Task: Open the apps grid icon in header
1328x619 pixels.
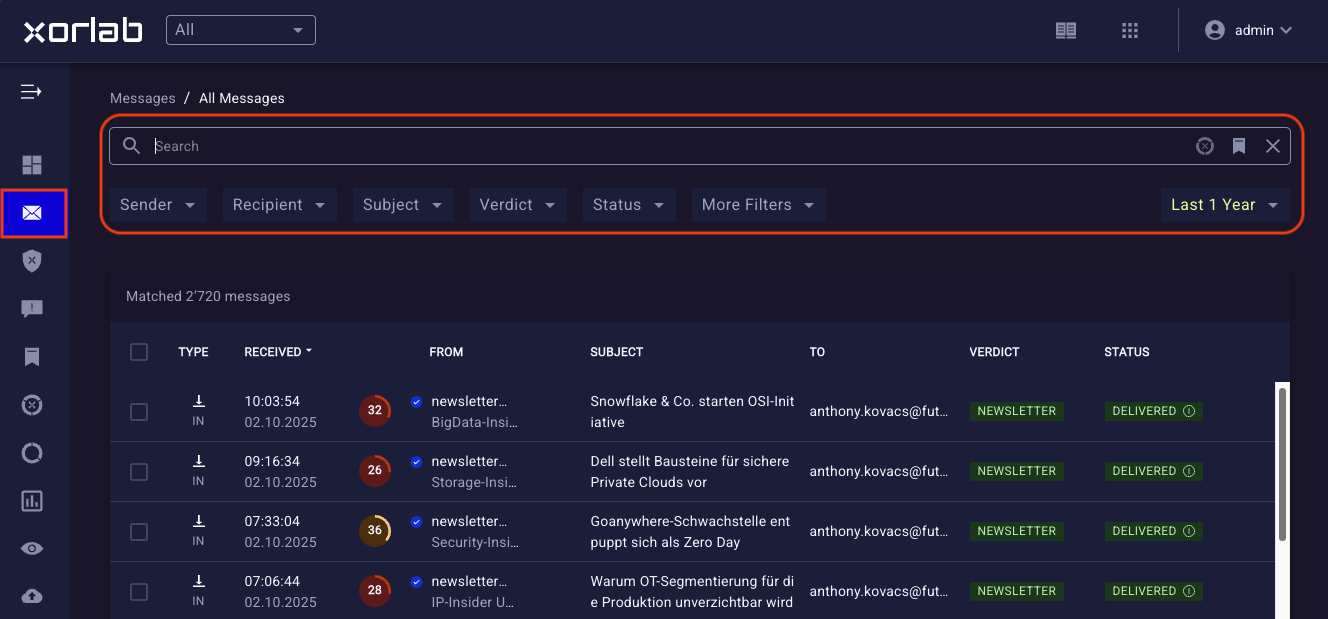Action: coord(1130,30)
